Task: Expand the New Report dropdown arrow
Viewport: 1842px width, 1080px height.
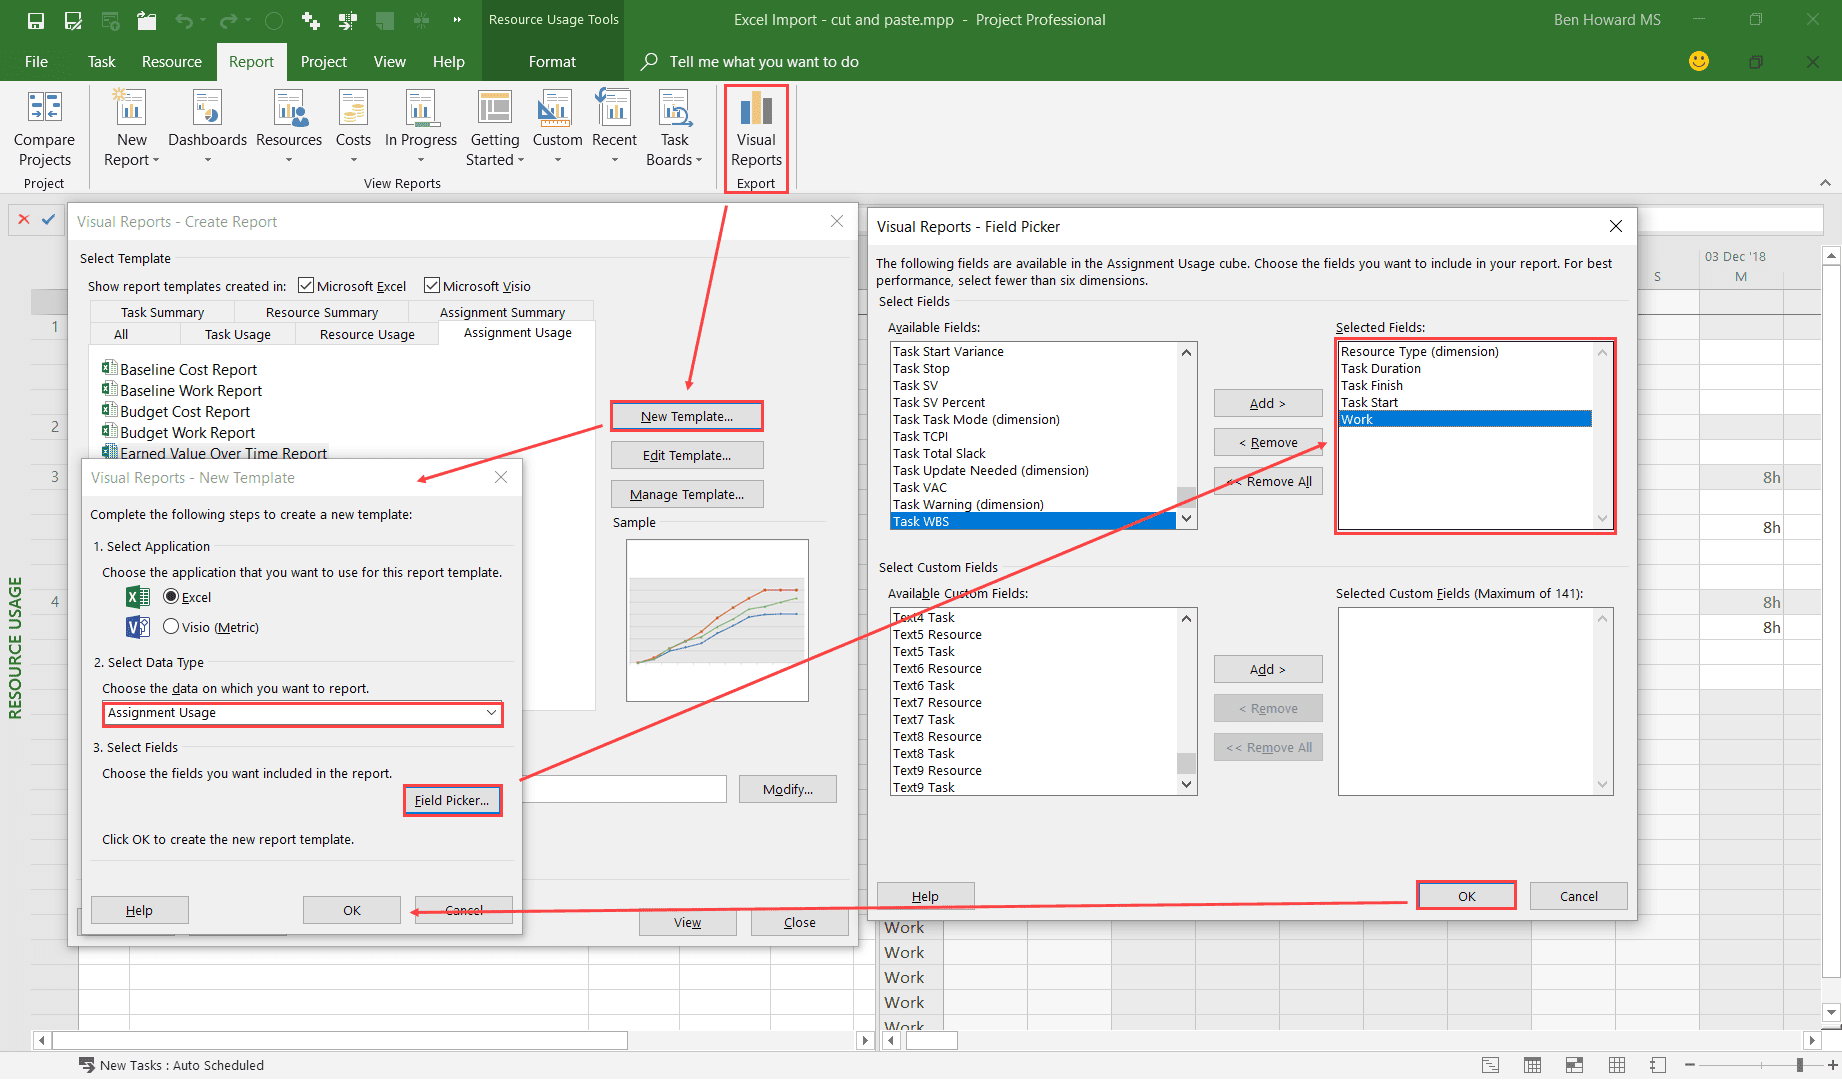Action: (x=156, y=160)
